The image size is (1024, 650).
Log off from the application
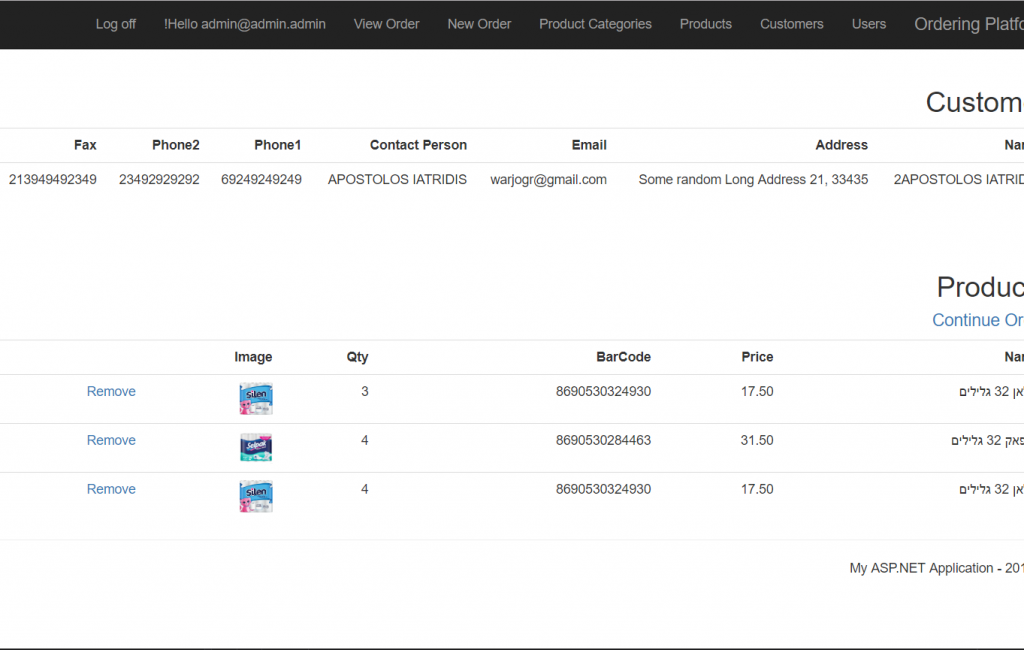point(115,24)
